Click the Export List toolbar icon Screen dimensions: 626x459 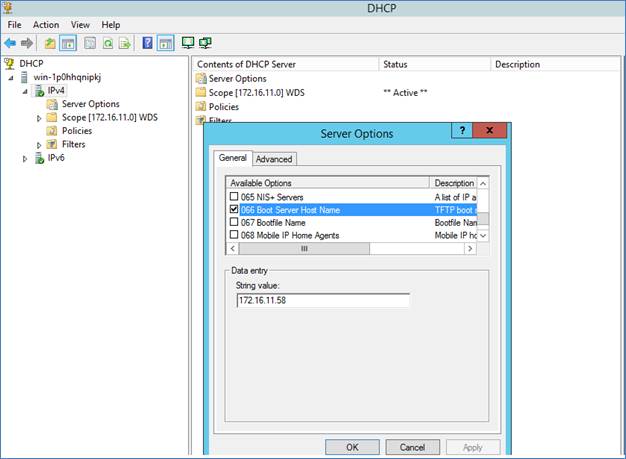[125, 43]
